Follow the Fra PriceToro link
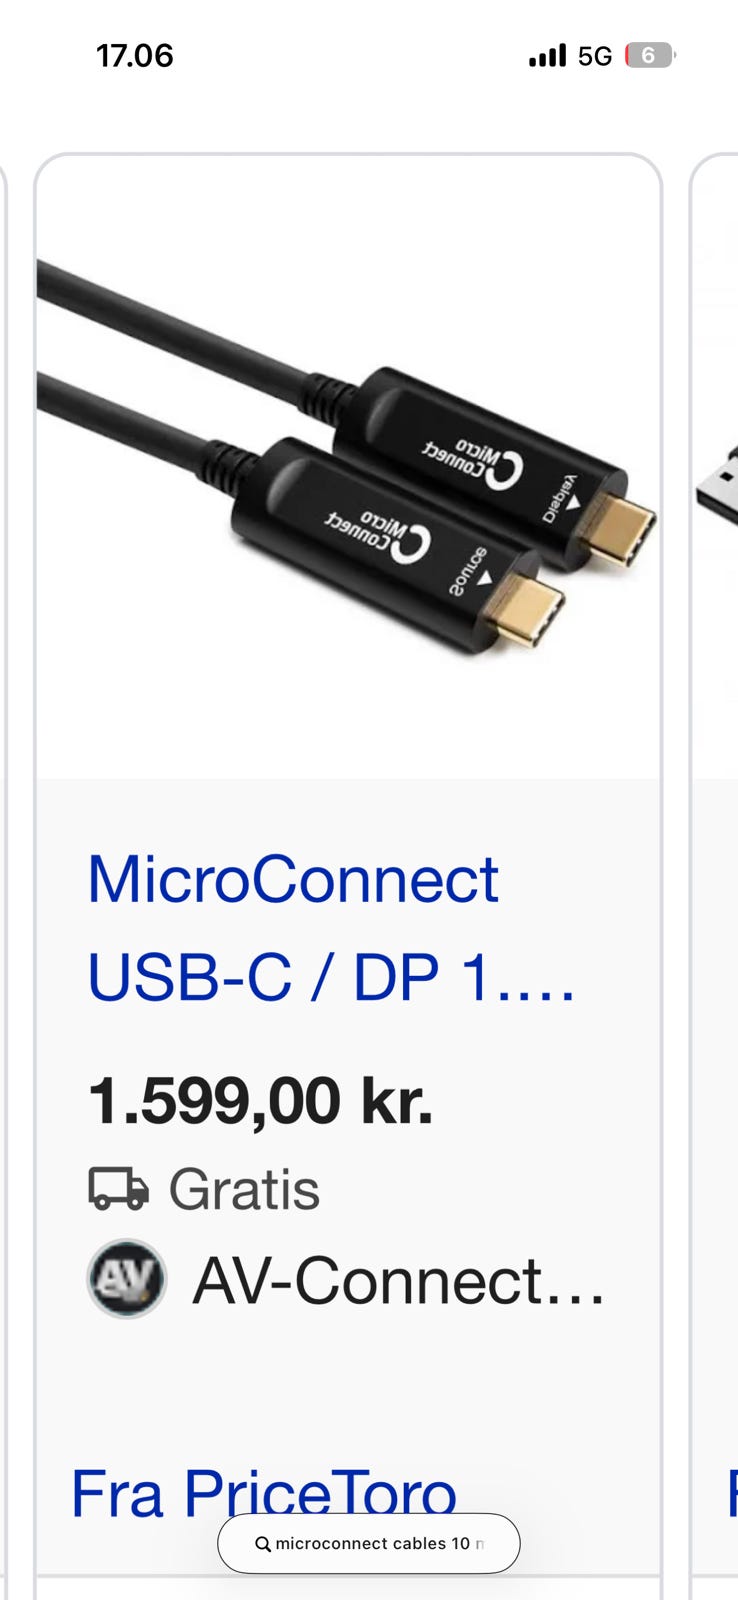738x1600 pixels. point(264,1493)
